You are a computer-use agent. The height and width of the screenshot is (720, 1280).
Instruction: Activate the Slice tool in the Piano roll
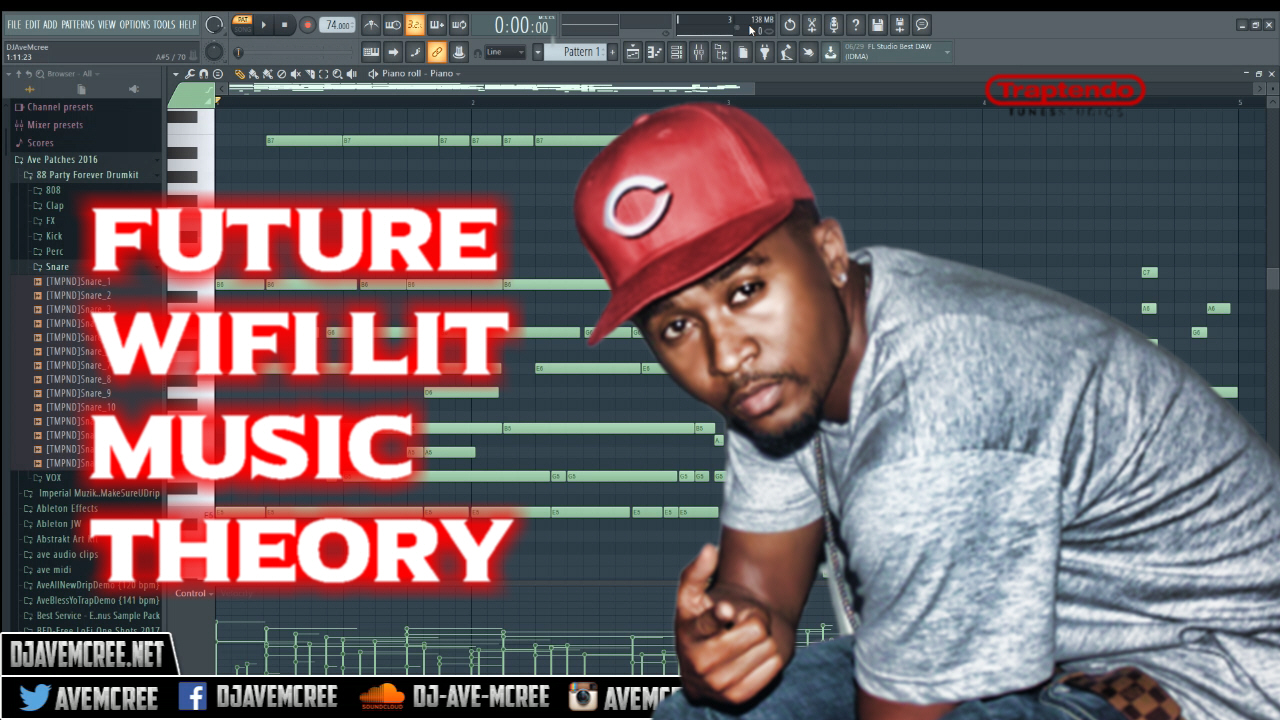pyautogui.click(x=310, y=73)
